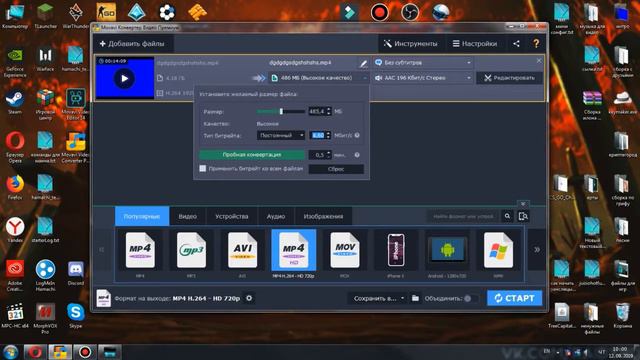Open the Инструменты tools menu
640x360 pixels.
(x=410, y=44)
